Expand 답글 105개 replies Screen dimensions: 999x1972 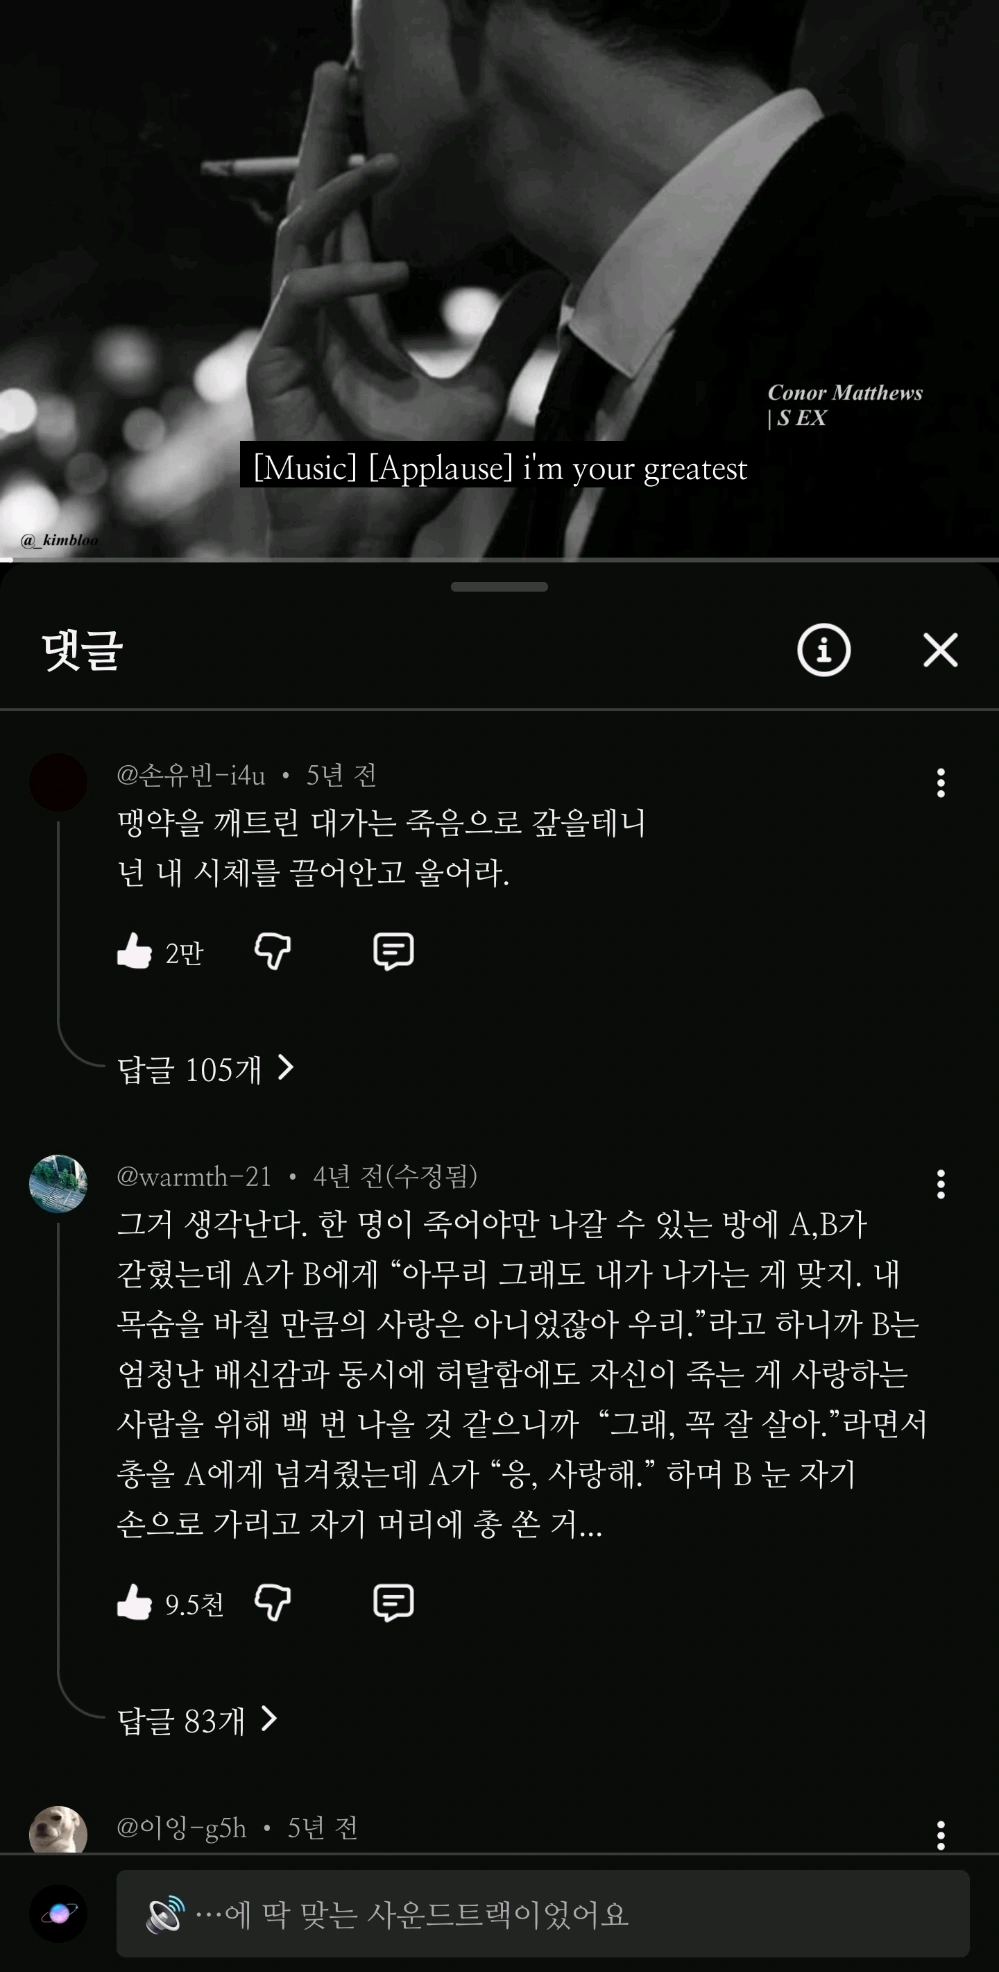click(x=206, y=1069)
